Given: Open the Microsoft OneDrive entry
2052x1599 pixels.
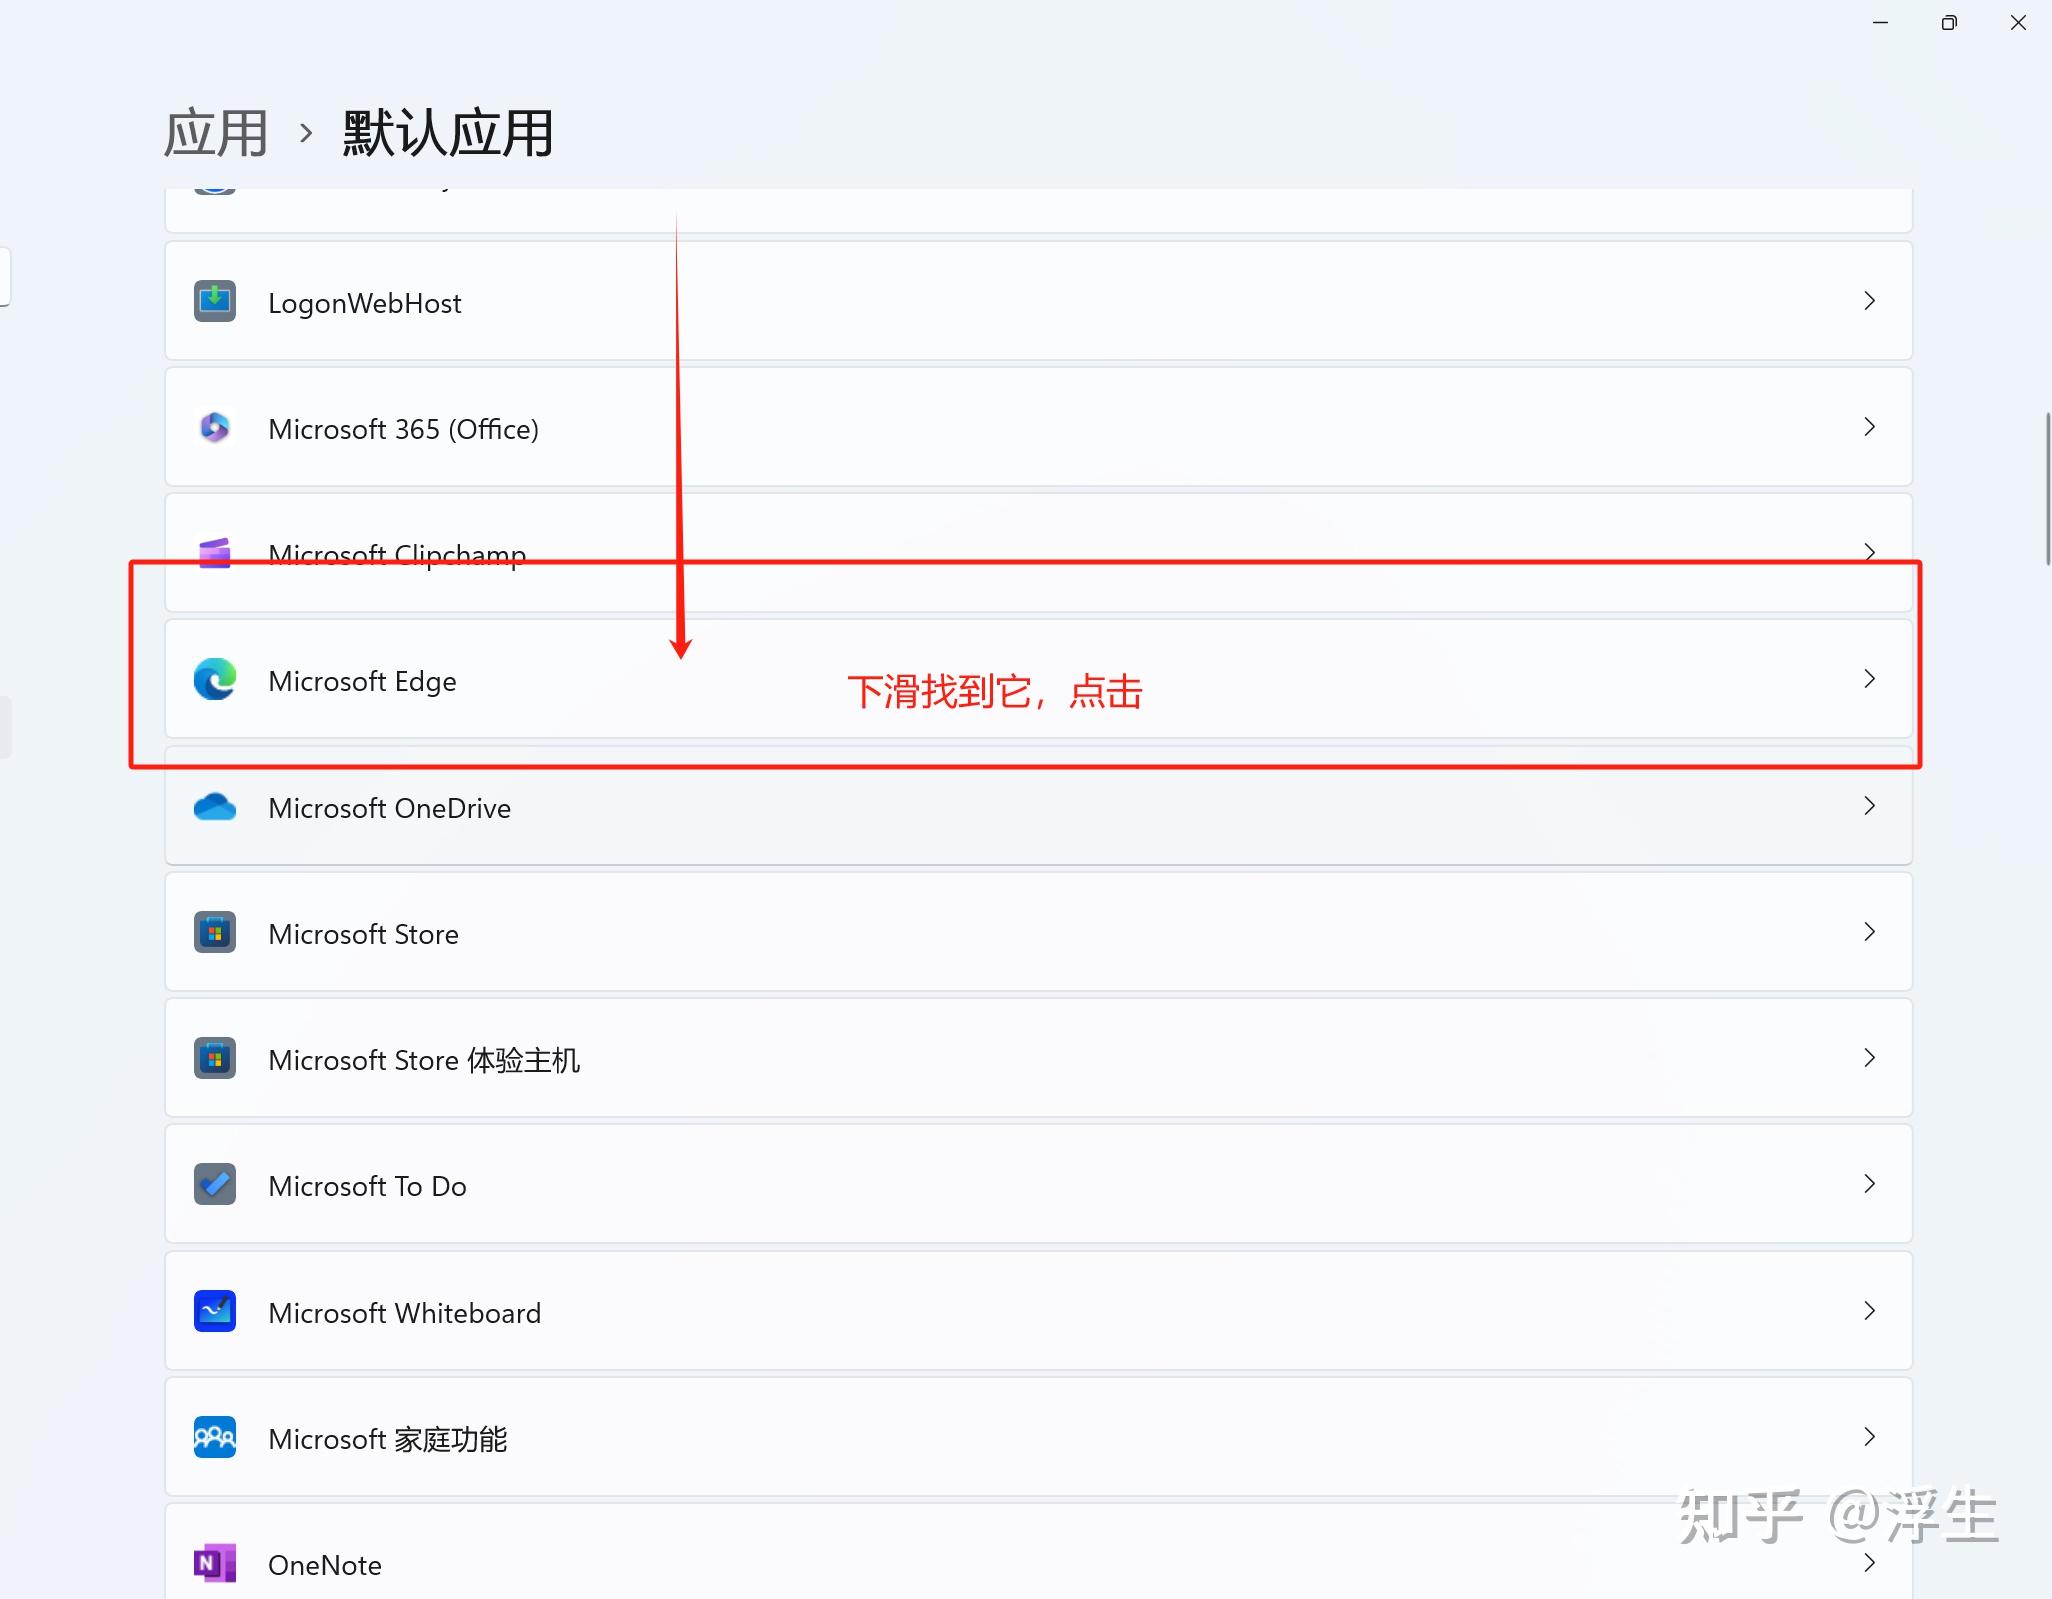Looking at the screenshot, I should [1038, 806].
